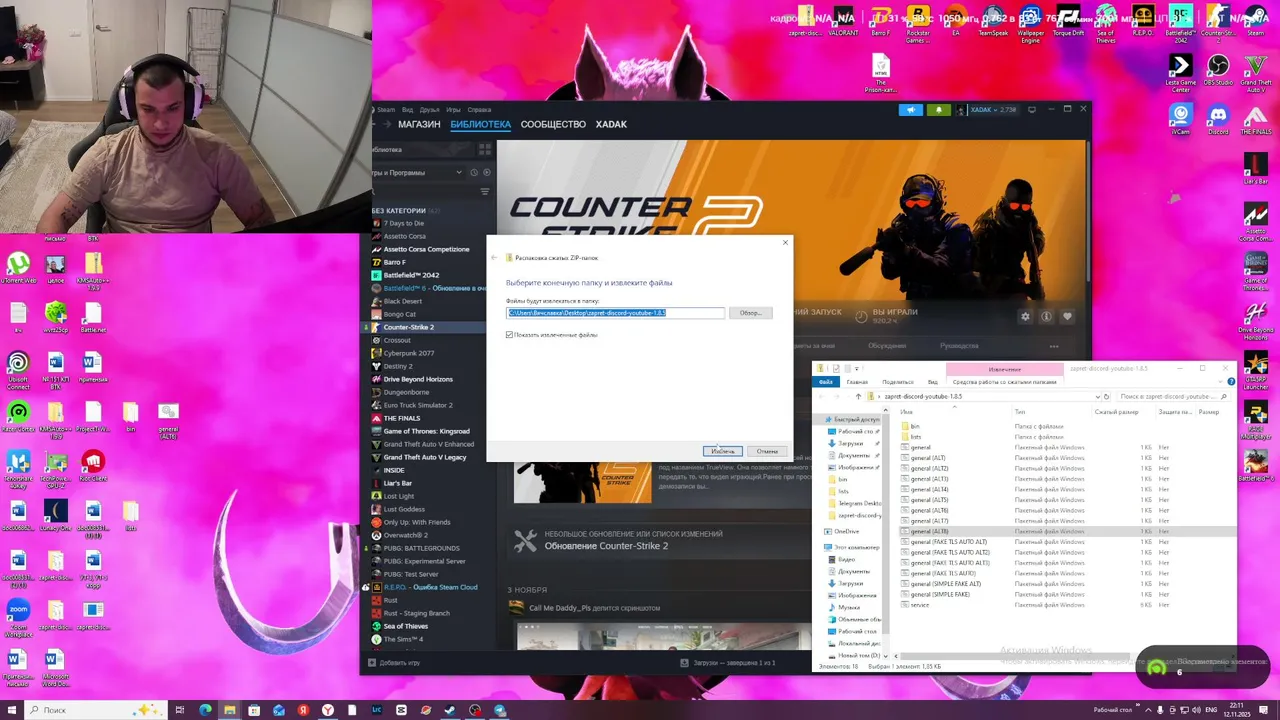Click Counter-Strike 2 favorite heart icon
The image size is (1280, 720).
(x=1067, y=316)
